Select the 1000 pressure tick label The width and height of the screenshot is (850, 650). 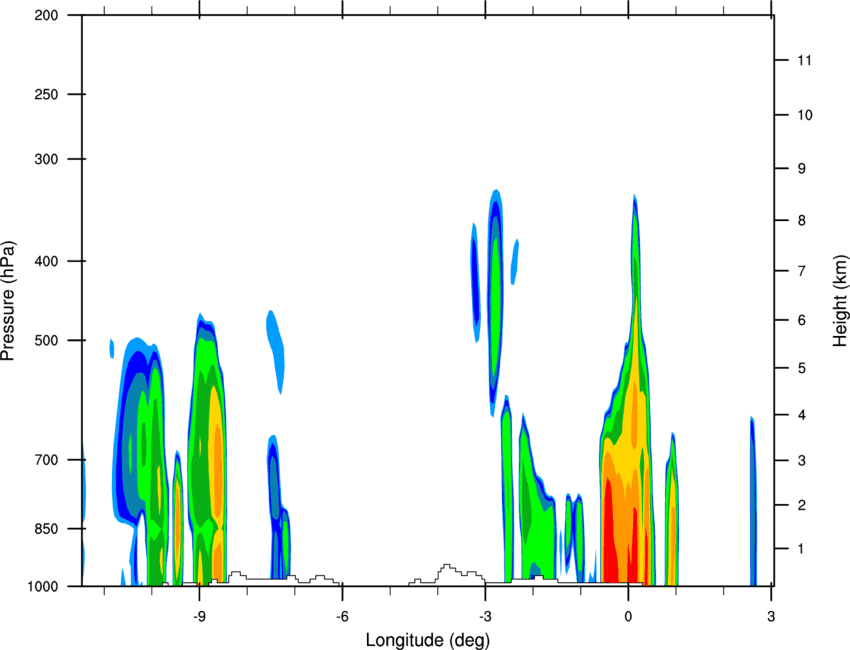pyautogui.click(x=42, y=587)
